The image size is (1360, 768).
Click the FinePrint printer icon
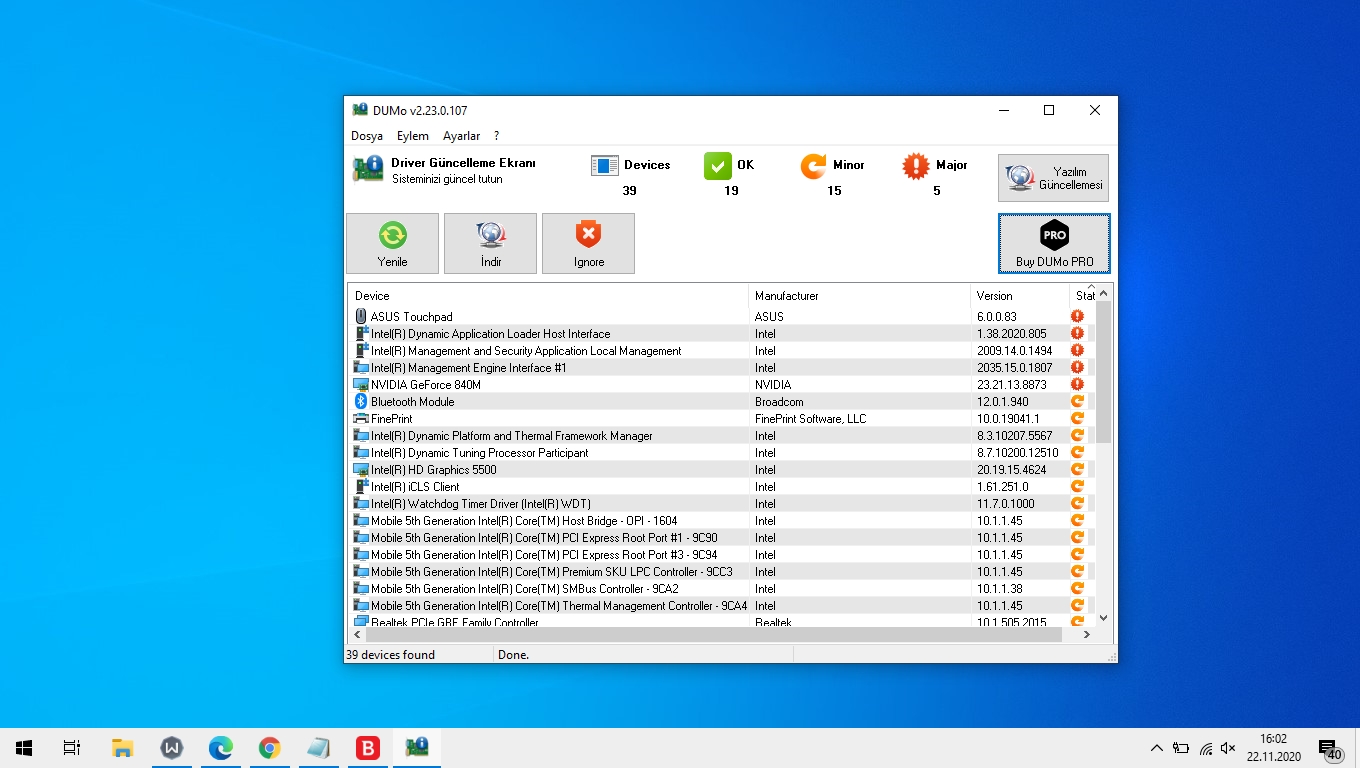(x=361, y=419)
